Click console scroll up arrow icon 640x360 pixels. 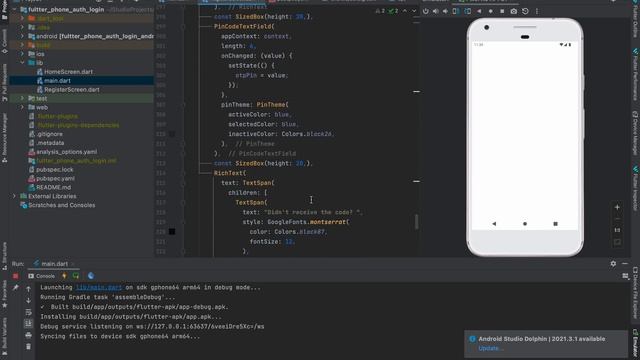pyautogui.click(x=28, y=289)
